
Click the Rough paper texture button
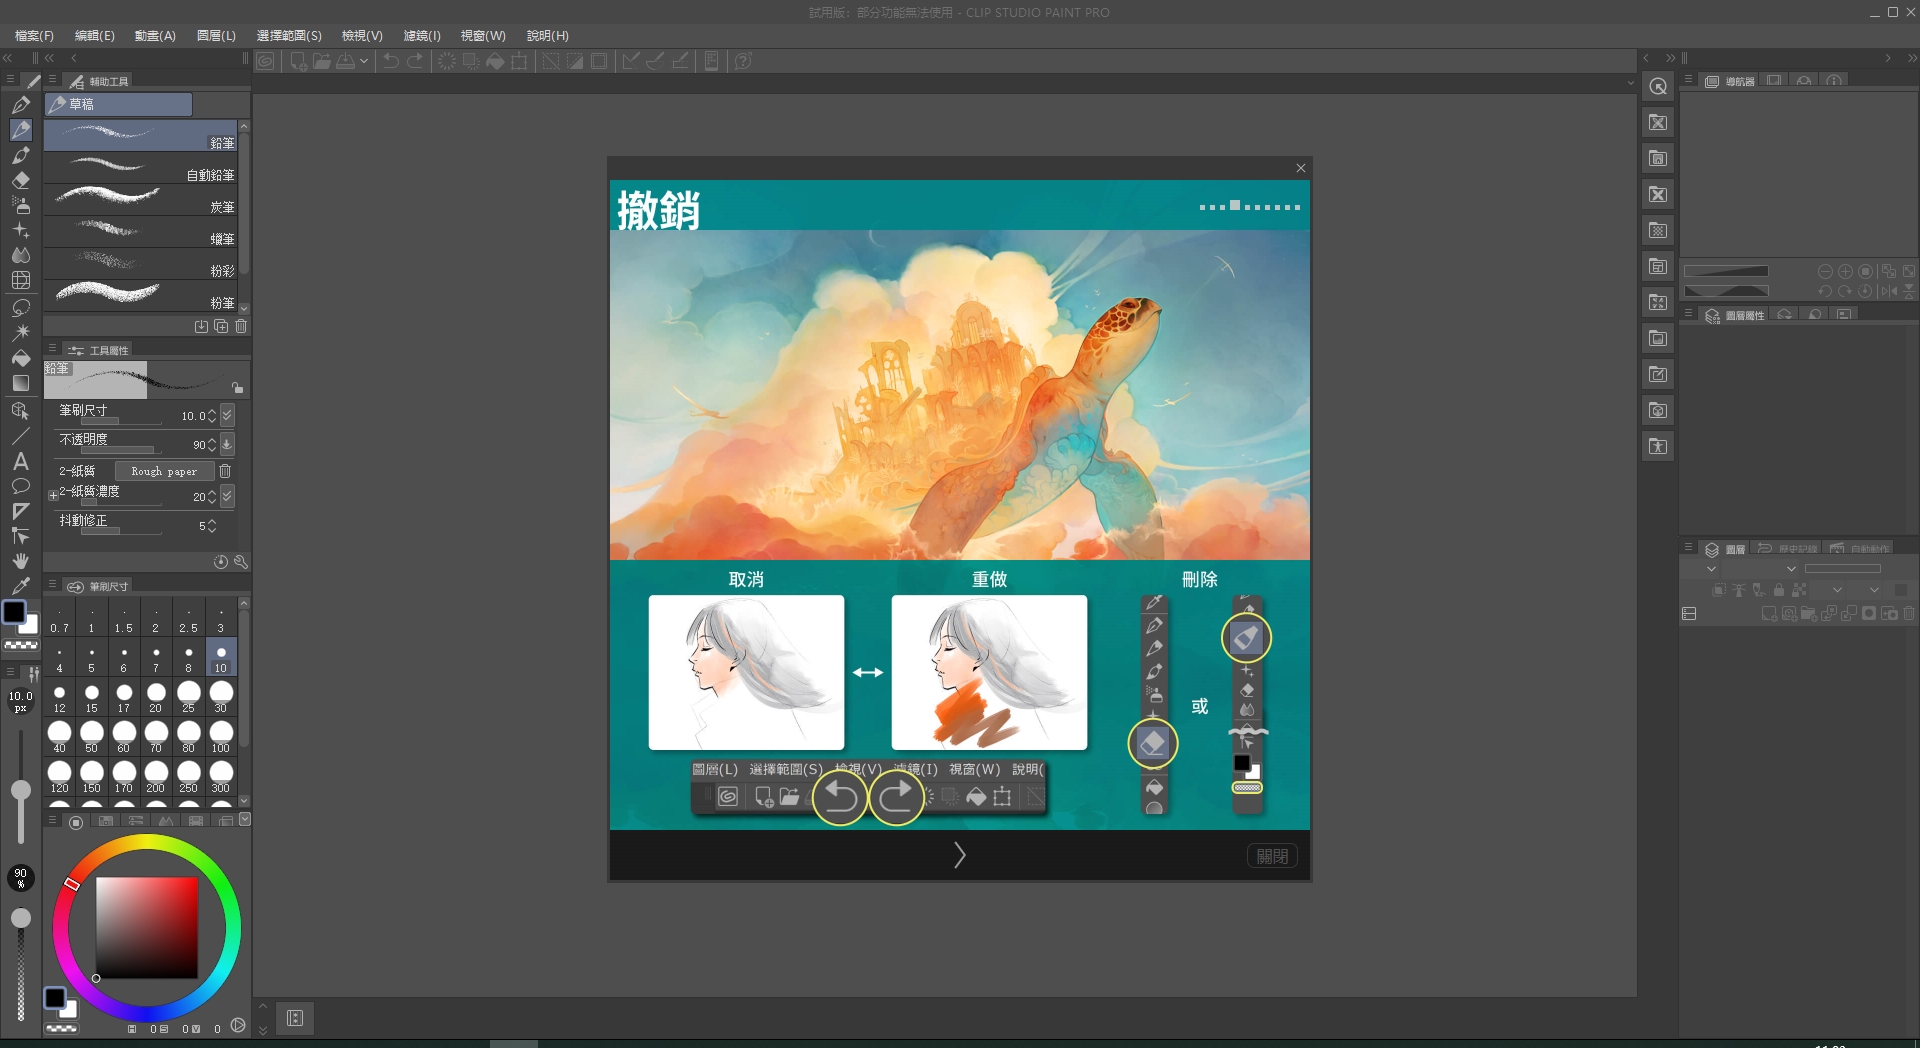tap(164, 471)
